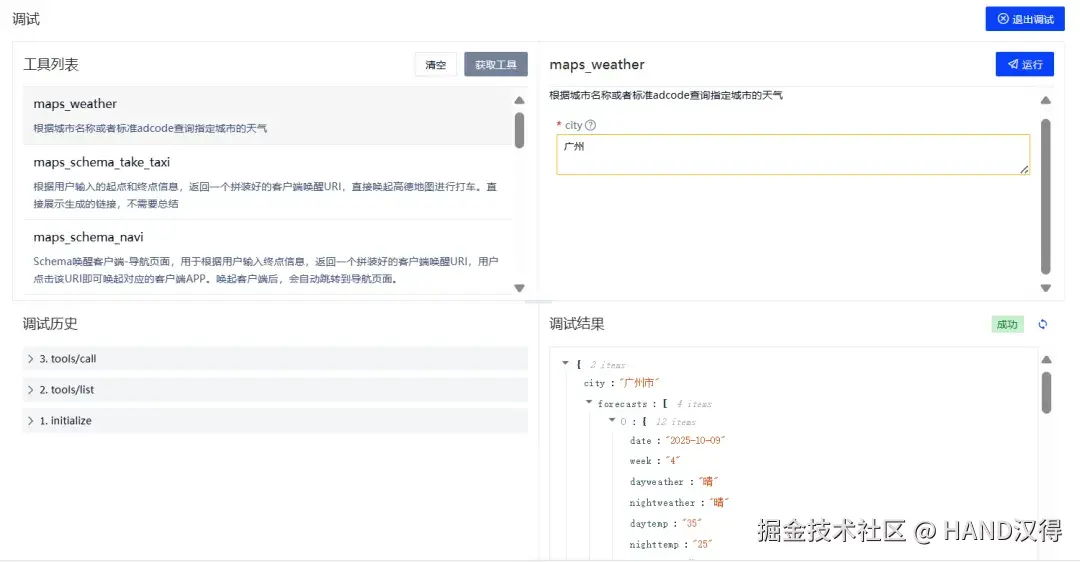Collapse the forecasts array node
The width and height of the screenshot is (1080, 562).
pyautogui.click(x=589, y=402)
